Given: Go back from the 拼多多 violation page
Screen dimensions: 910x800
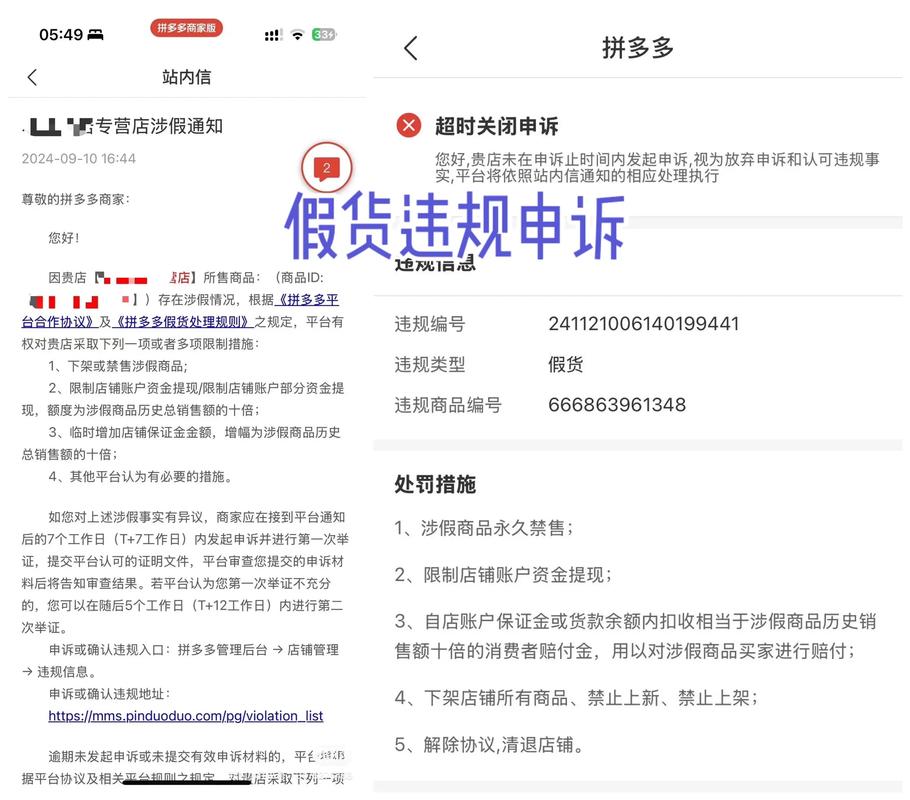Looking at the screenshot, I should 411,48.
